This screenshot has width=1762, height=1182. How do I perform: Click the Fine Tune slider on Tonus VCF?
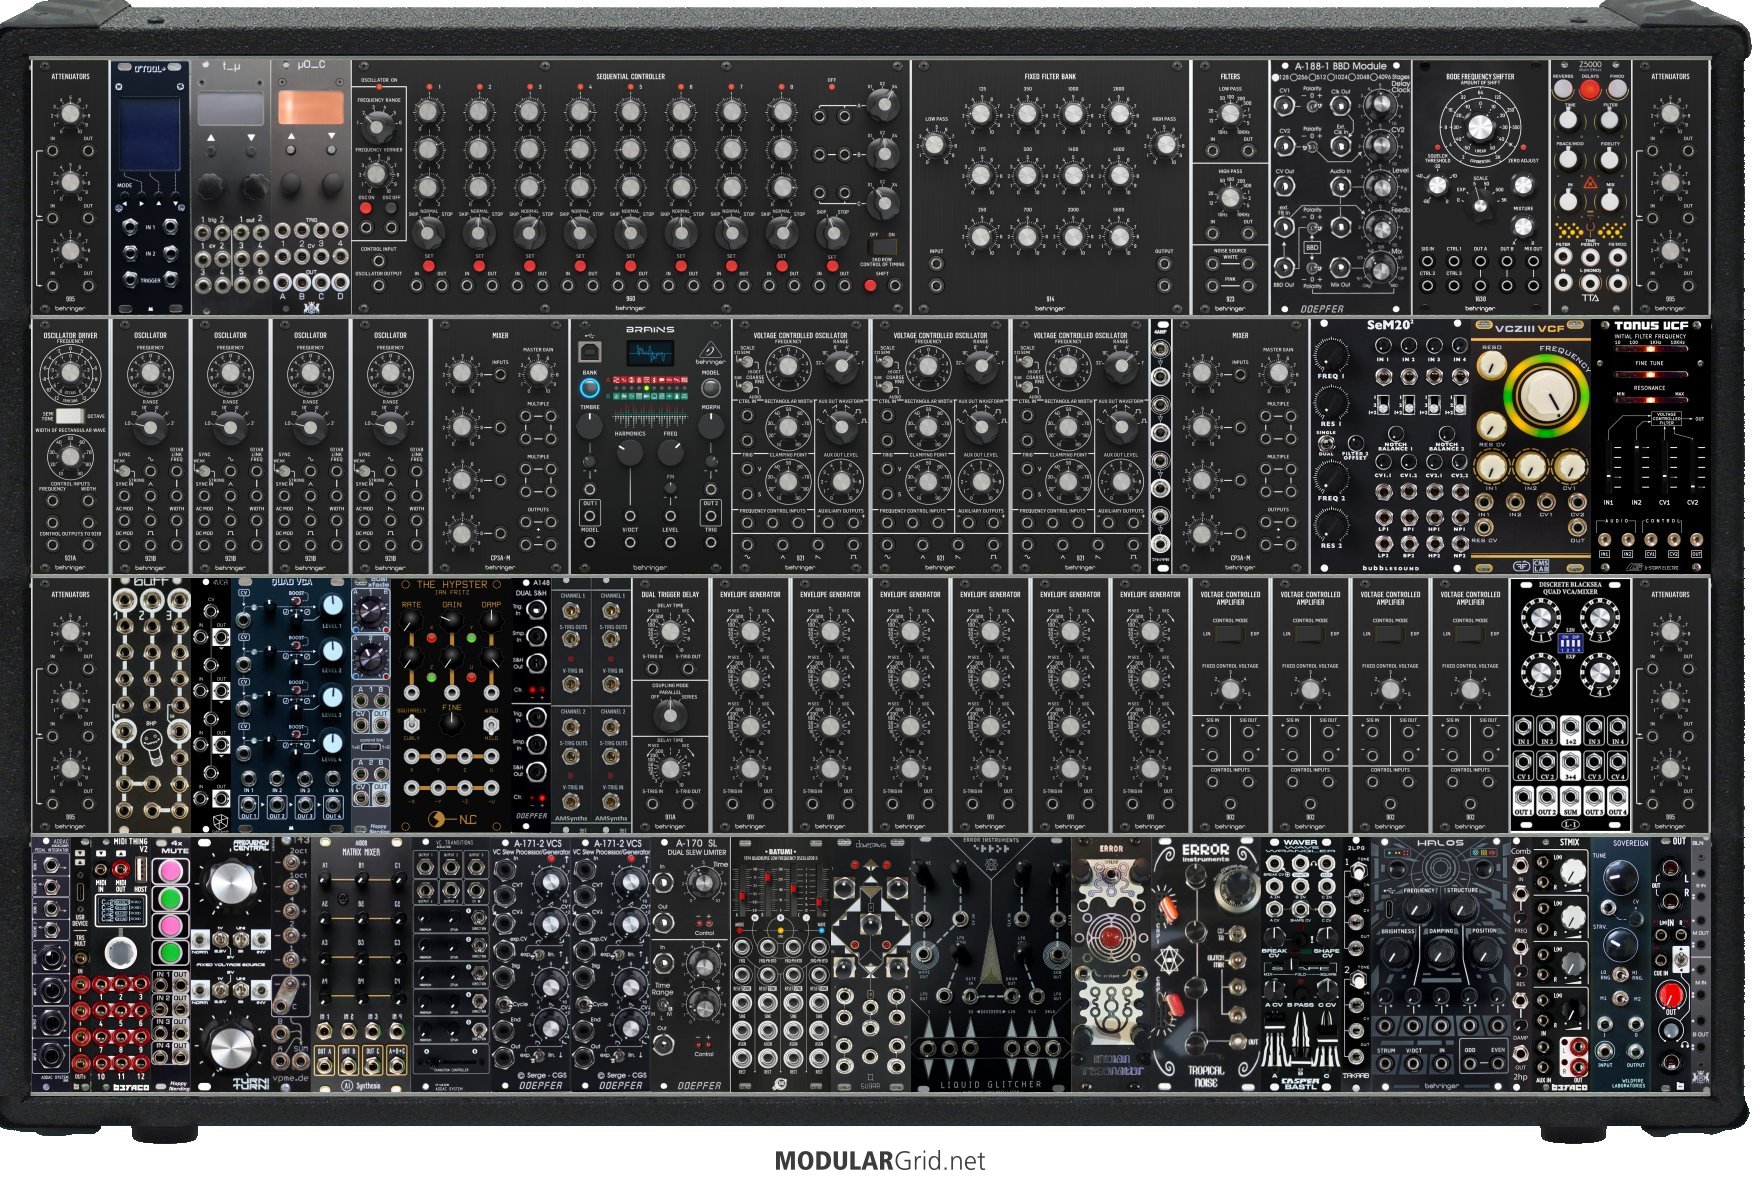click(x=1650, y=376)
